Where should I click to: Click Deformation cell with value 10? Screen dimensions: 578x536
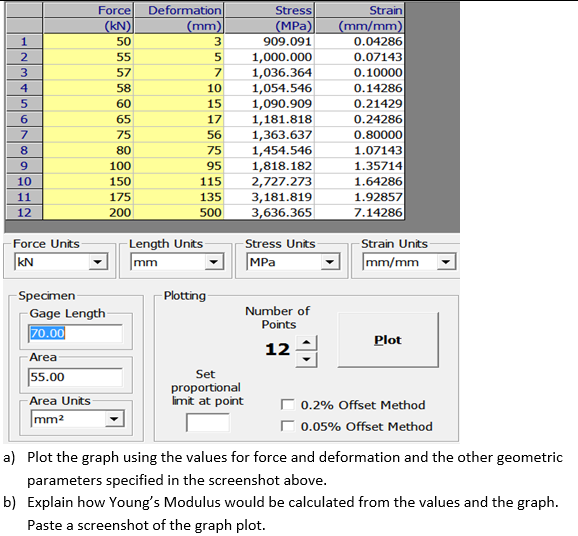(x=179, y=88)
